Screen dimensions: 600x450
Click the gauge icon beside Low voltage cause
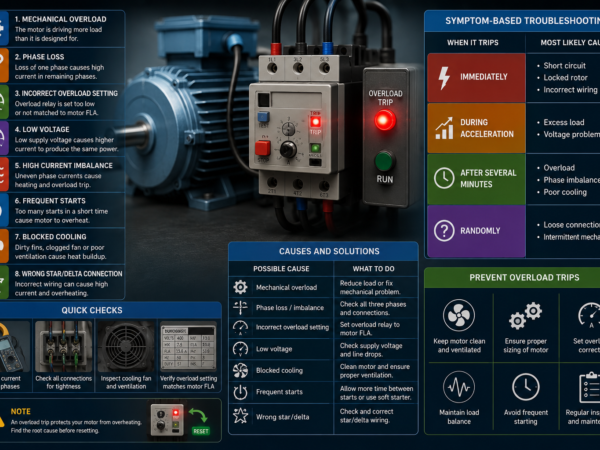pyautogui.click(x=240, y=349)
